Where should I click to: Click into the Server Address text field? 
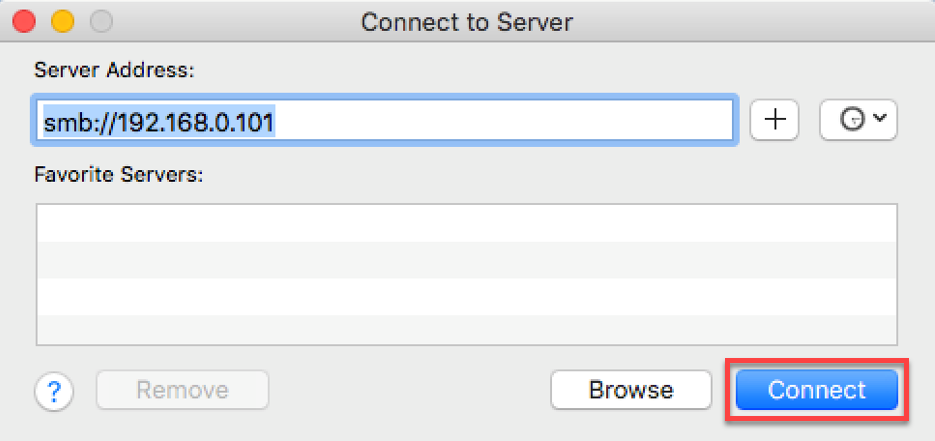coord(500,121)
